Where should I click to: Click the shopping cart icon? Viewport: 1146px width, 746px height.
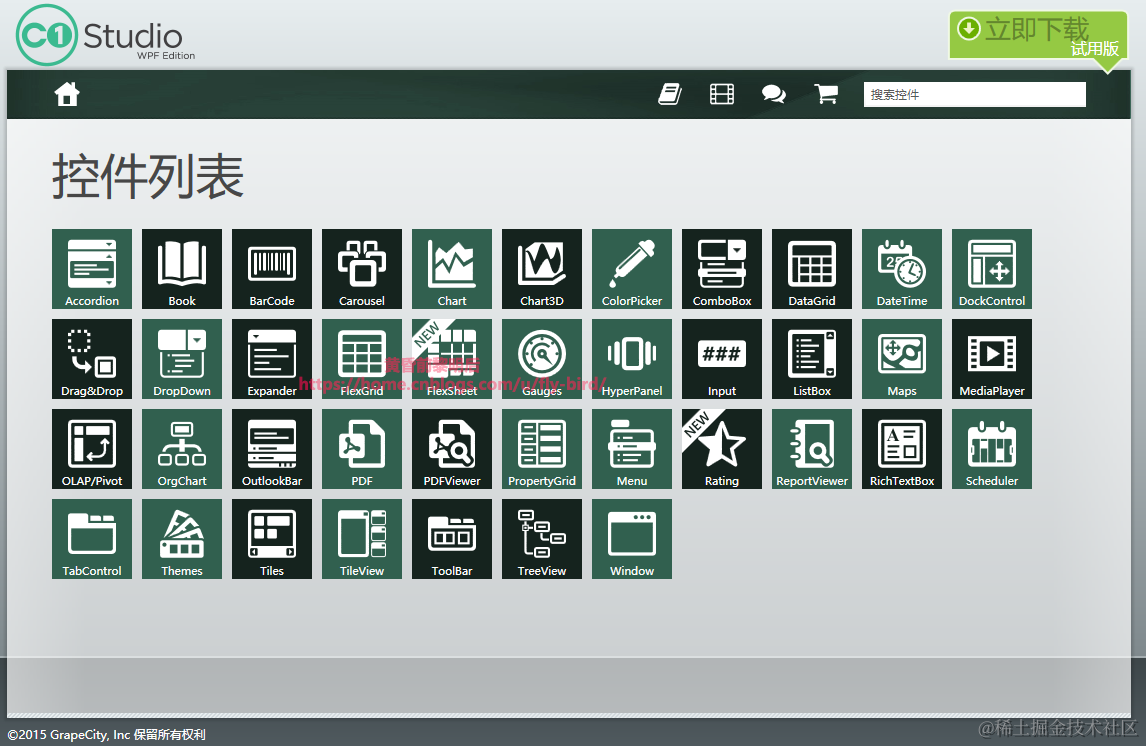pyautogui.click(x=827, y=94)
